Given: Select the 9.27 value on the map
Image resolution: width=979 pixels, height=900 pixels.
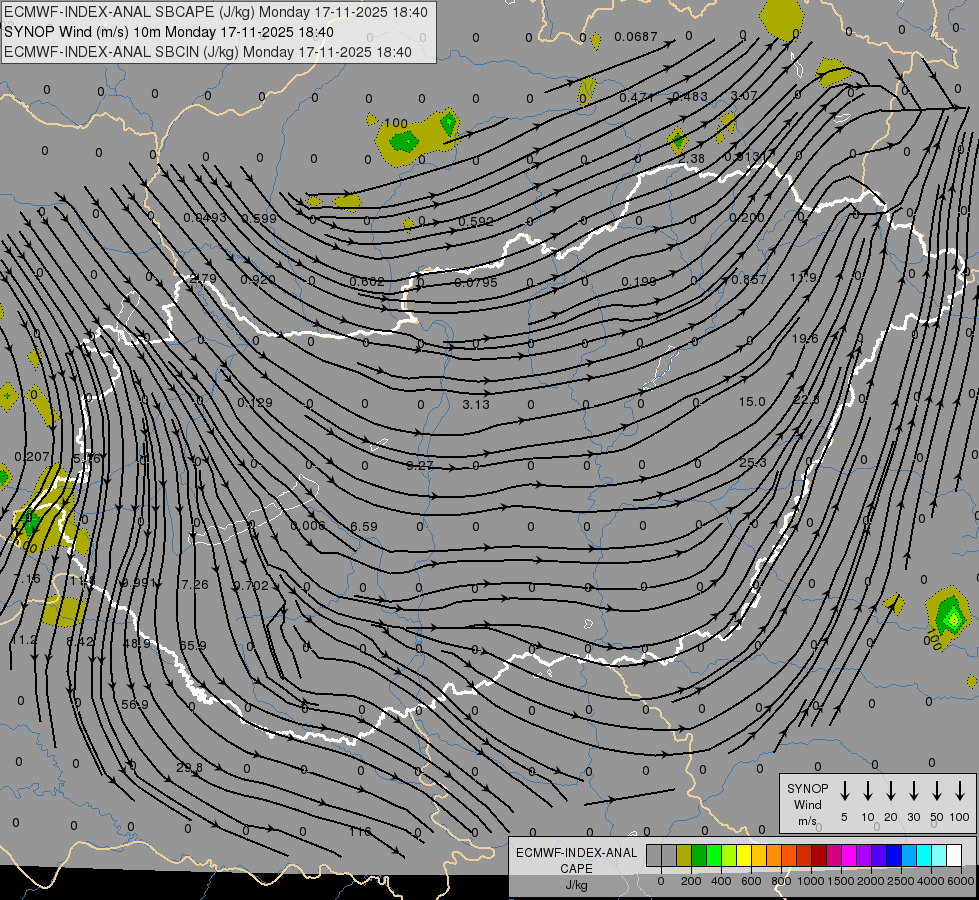Looking at the screenshot, I should pos(420,465).
